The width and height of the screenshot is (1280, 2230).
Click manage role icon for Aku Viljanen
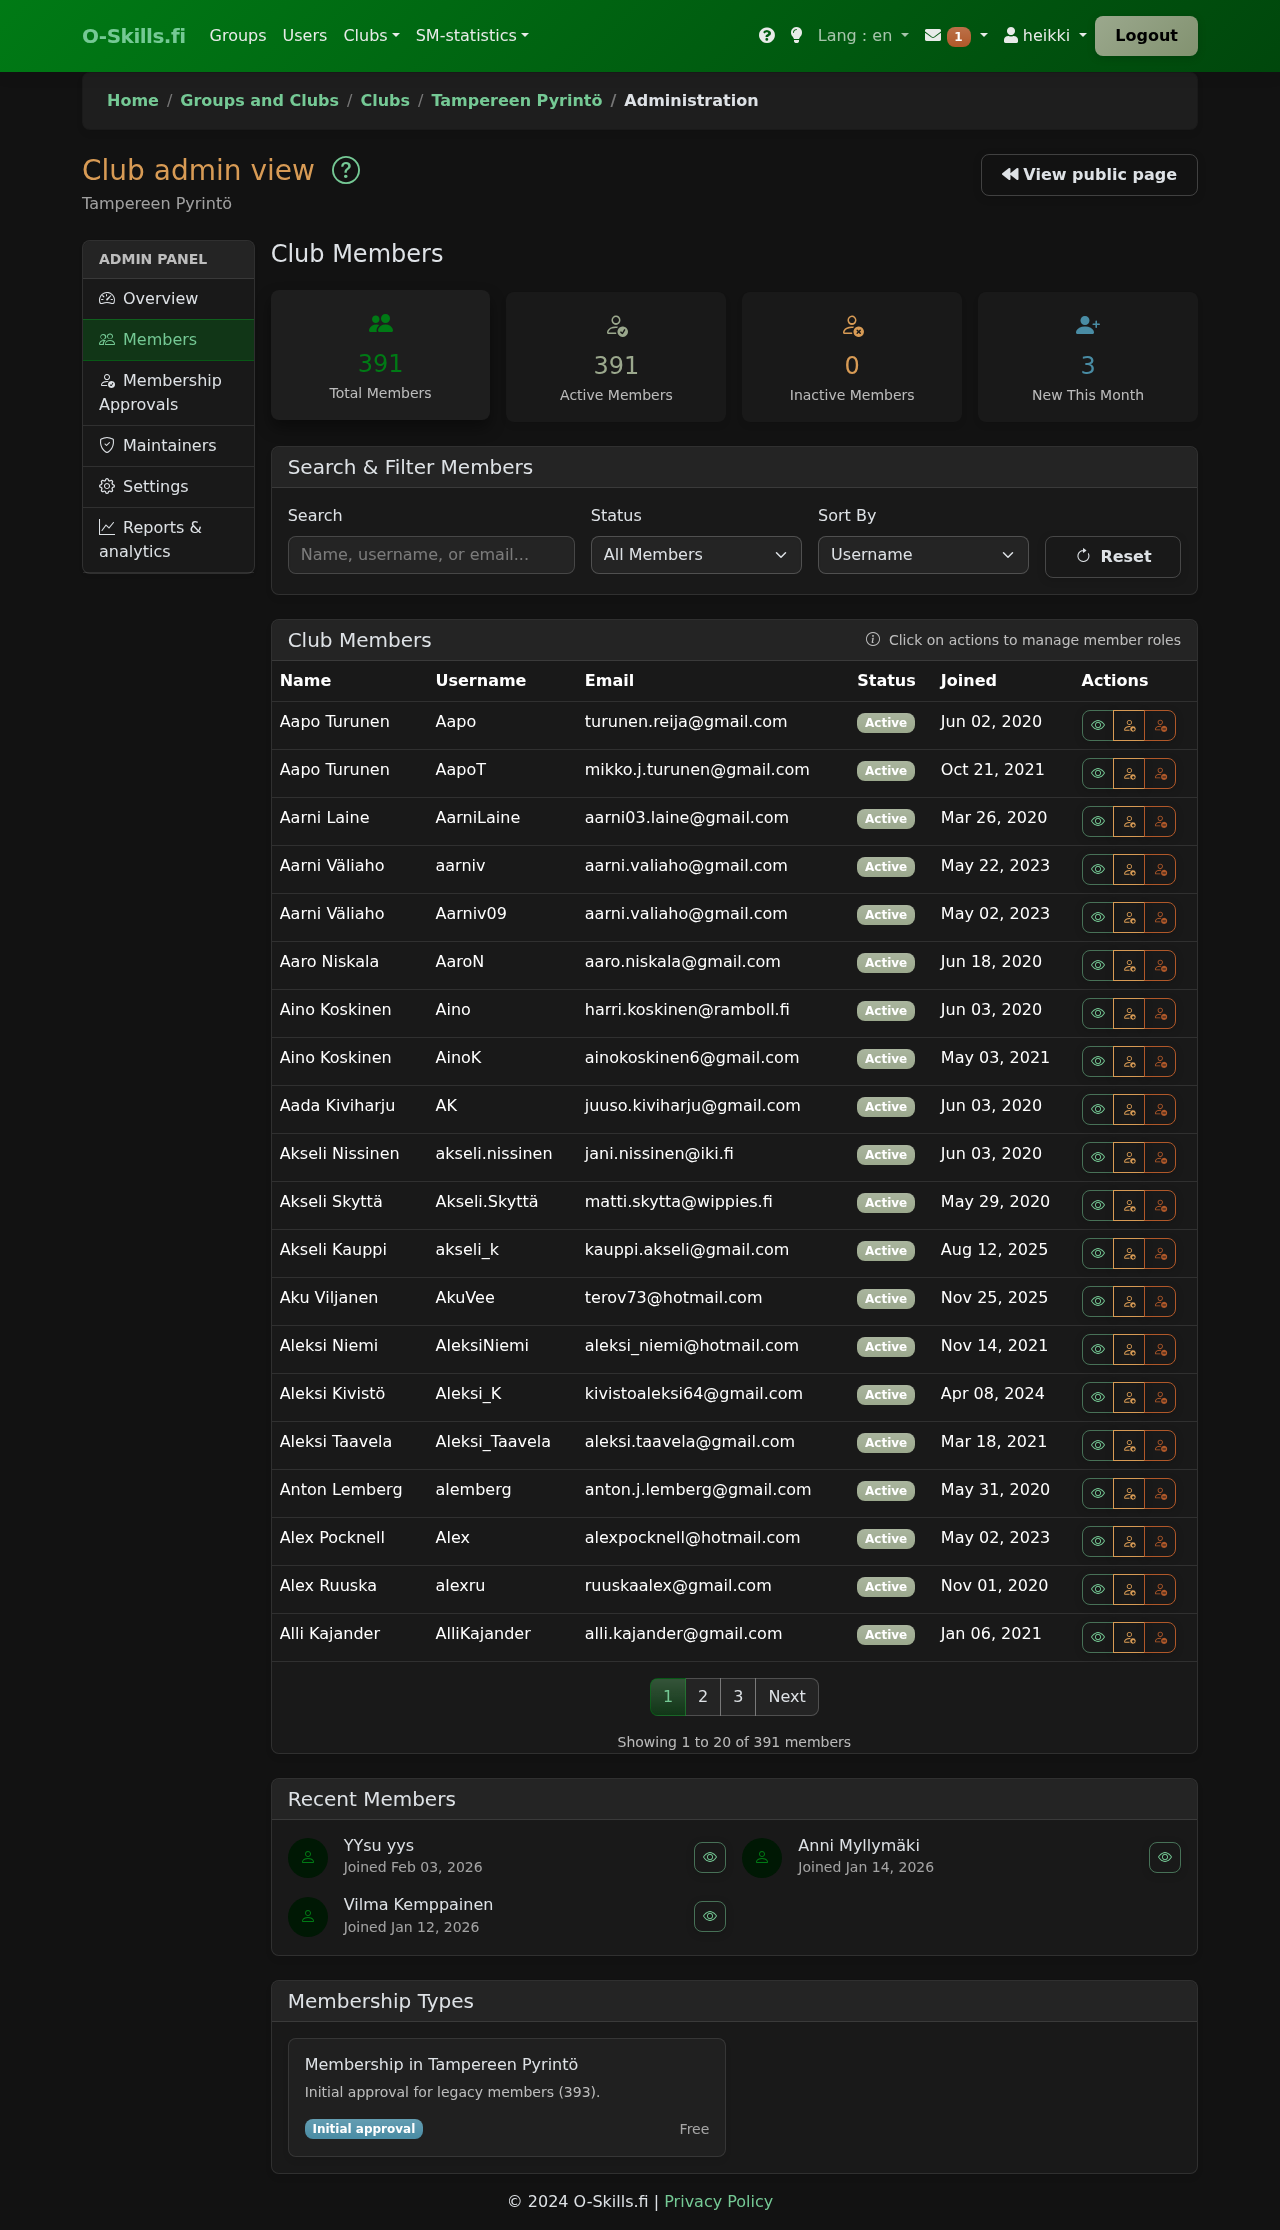point(1129,1302)
